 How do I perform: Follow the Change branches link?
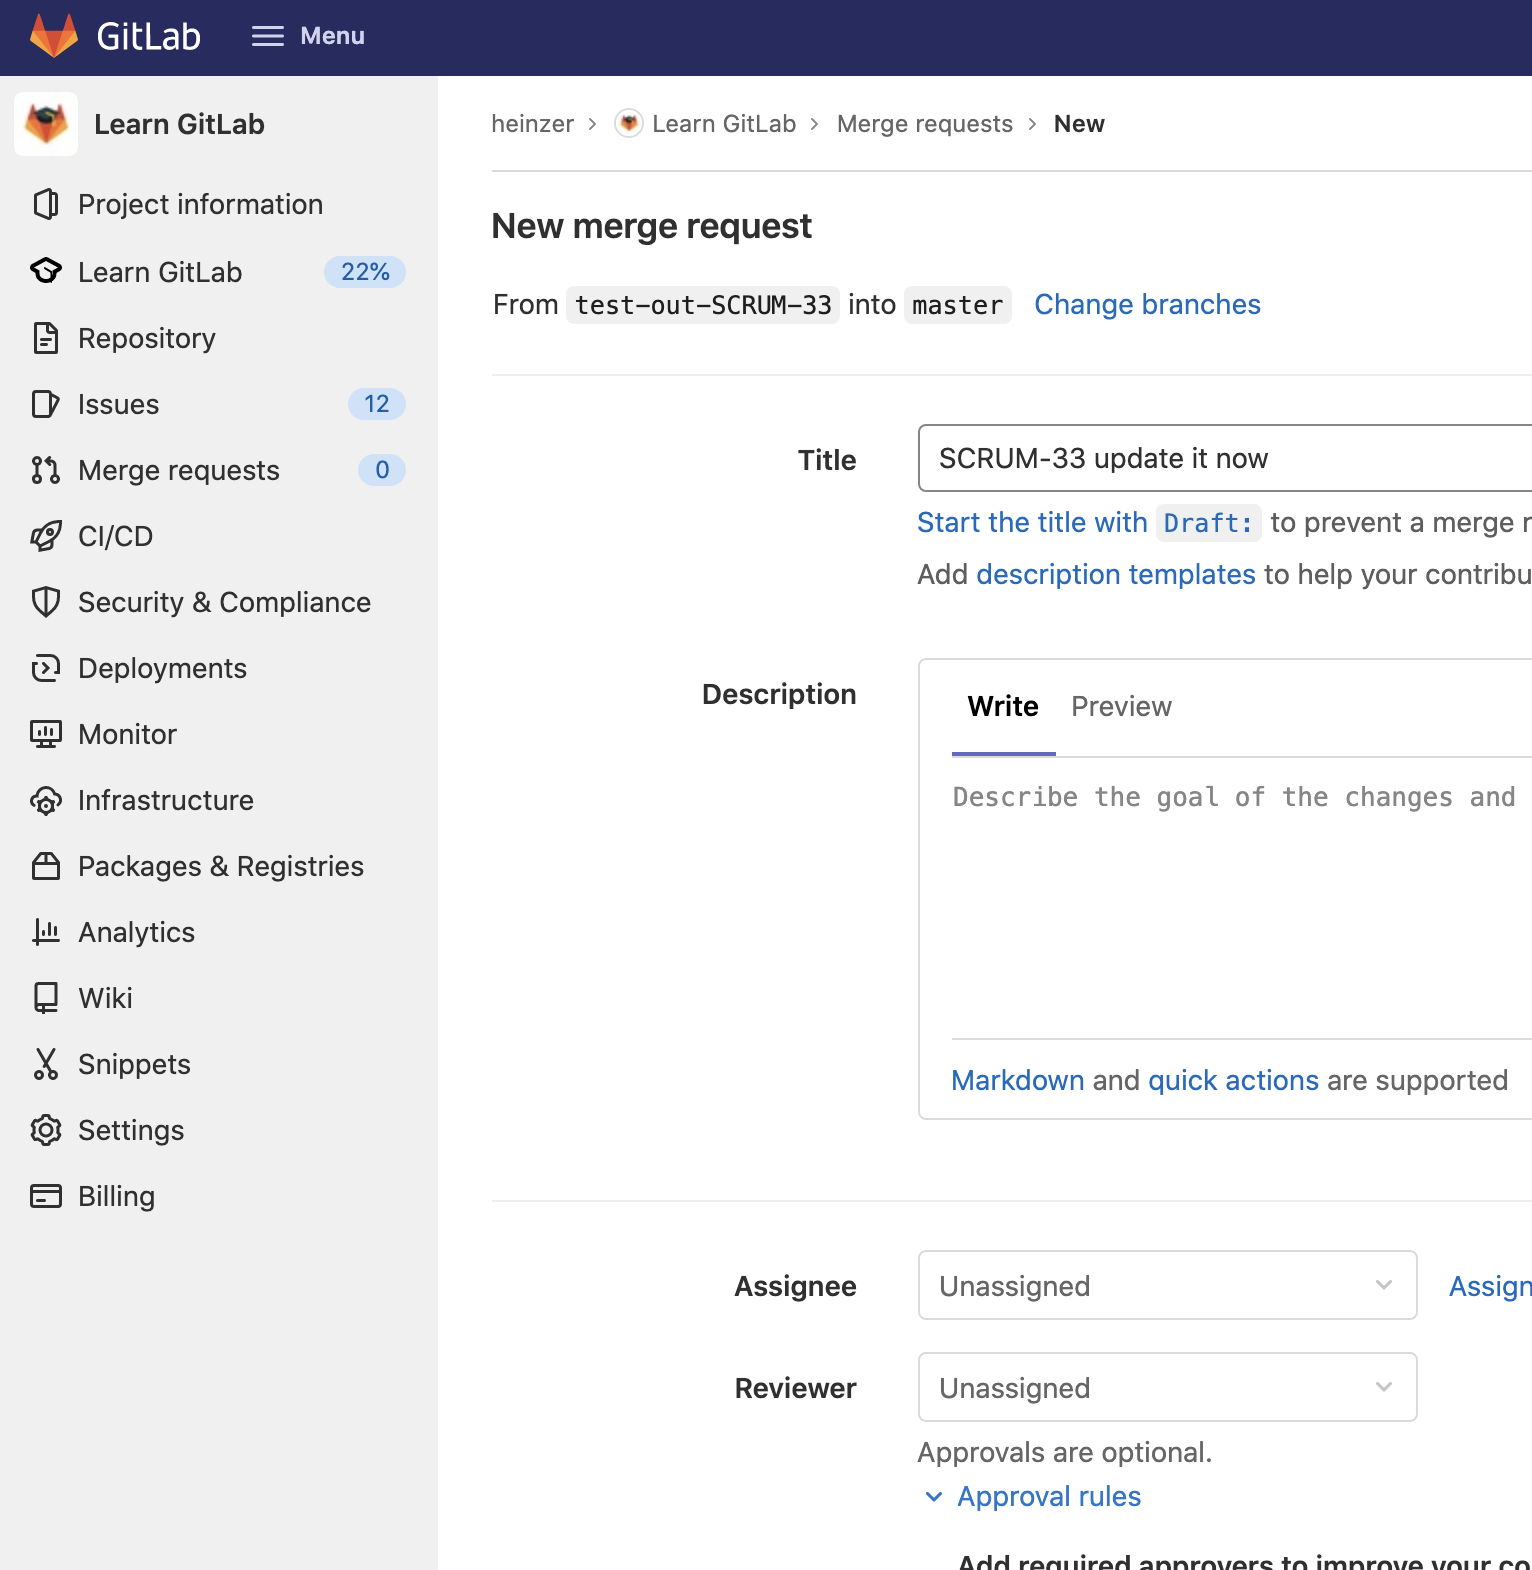click(x=1147, y=304)
